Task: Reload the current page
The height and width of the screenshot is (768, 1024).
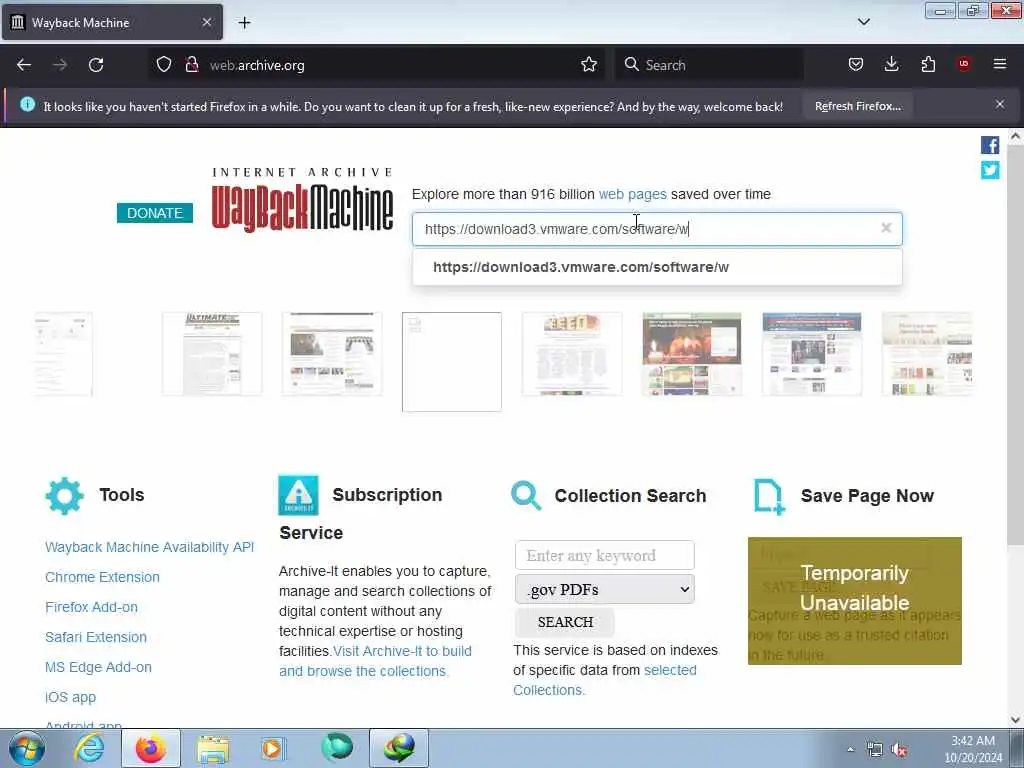Action: coord(96,65)
